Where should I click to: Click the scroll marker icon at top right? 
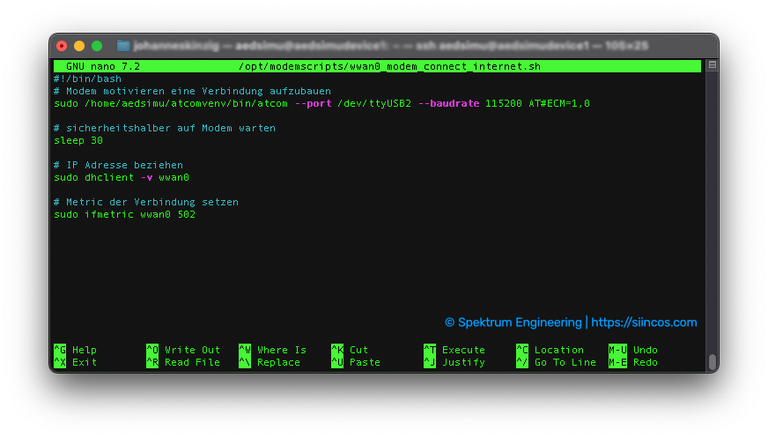pos(711,66)
